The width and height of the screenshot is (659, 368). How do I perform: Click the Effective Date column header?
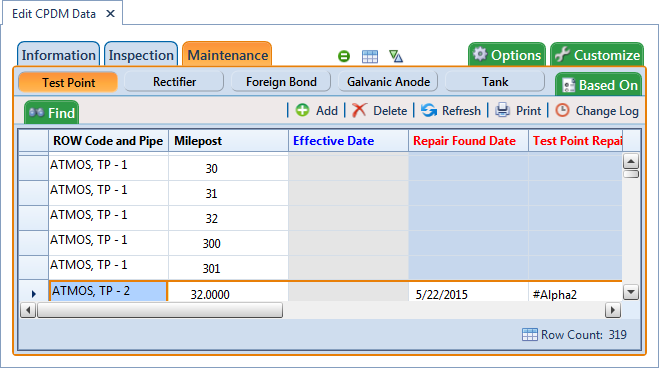[x=348, y=141]
